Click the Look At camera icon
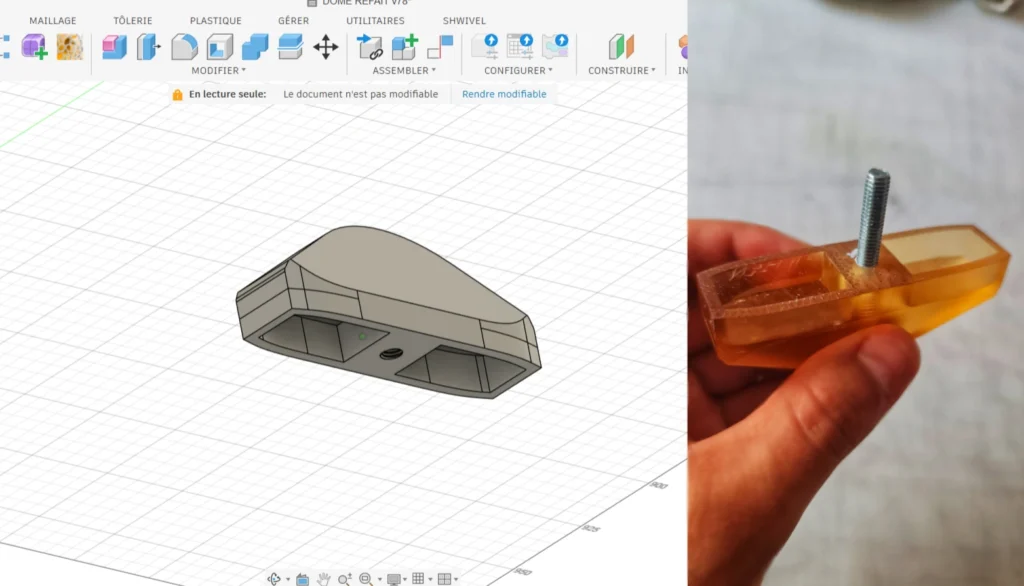 302,579
